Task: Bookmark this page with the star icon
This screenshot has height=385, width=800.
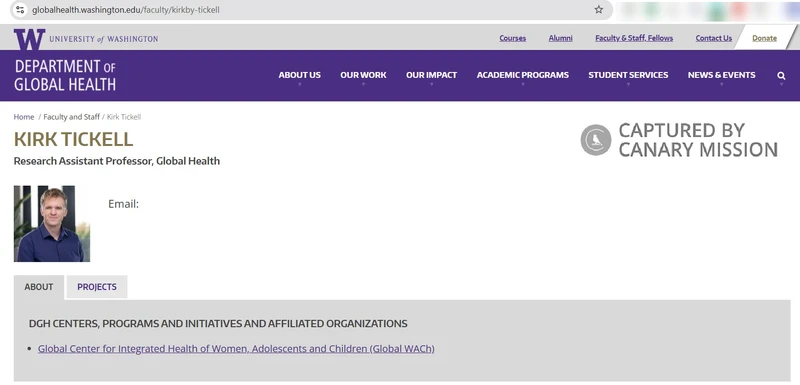Action: click(x=598, y=9)
